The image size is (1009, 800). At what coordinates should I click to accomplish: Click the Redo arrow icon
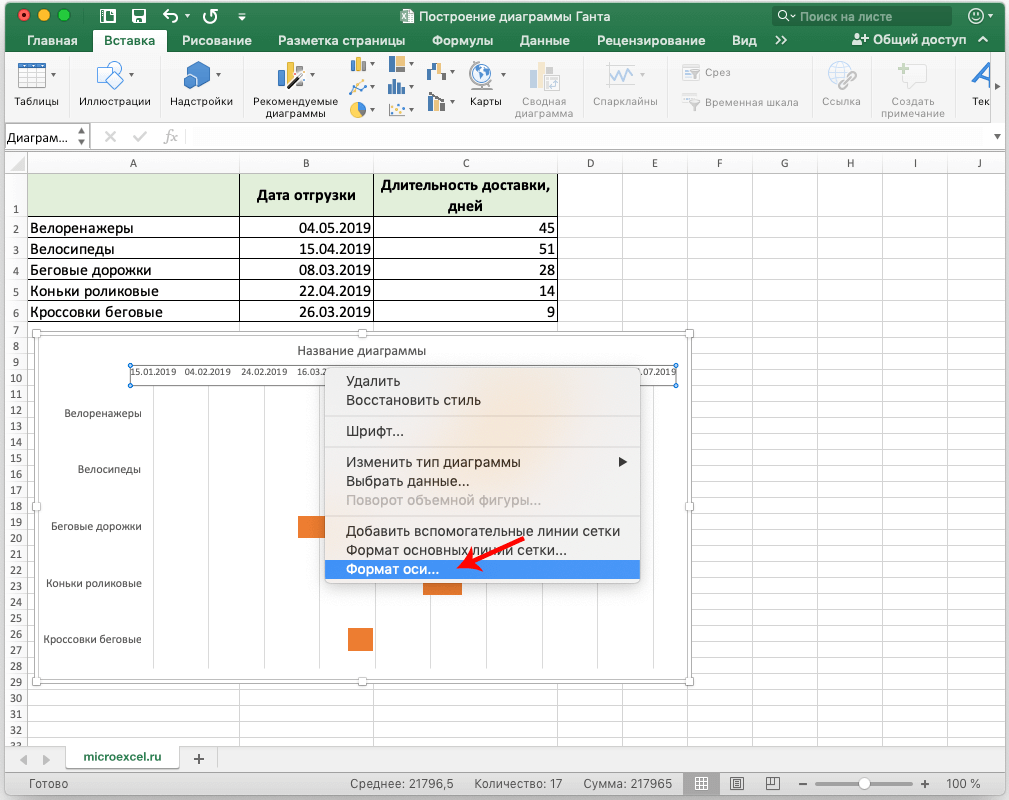click(210, 16)
